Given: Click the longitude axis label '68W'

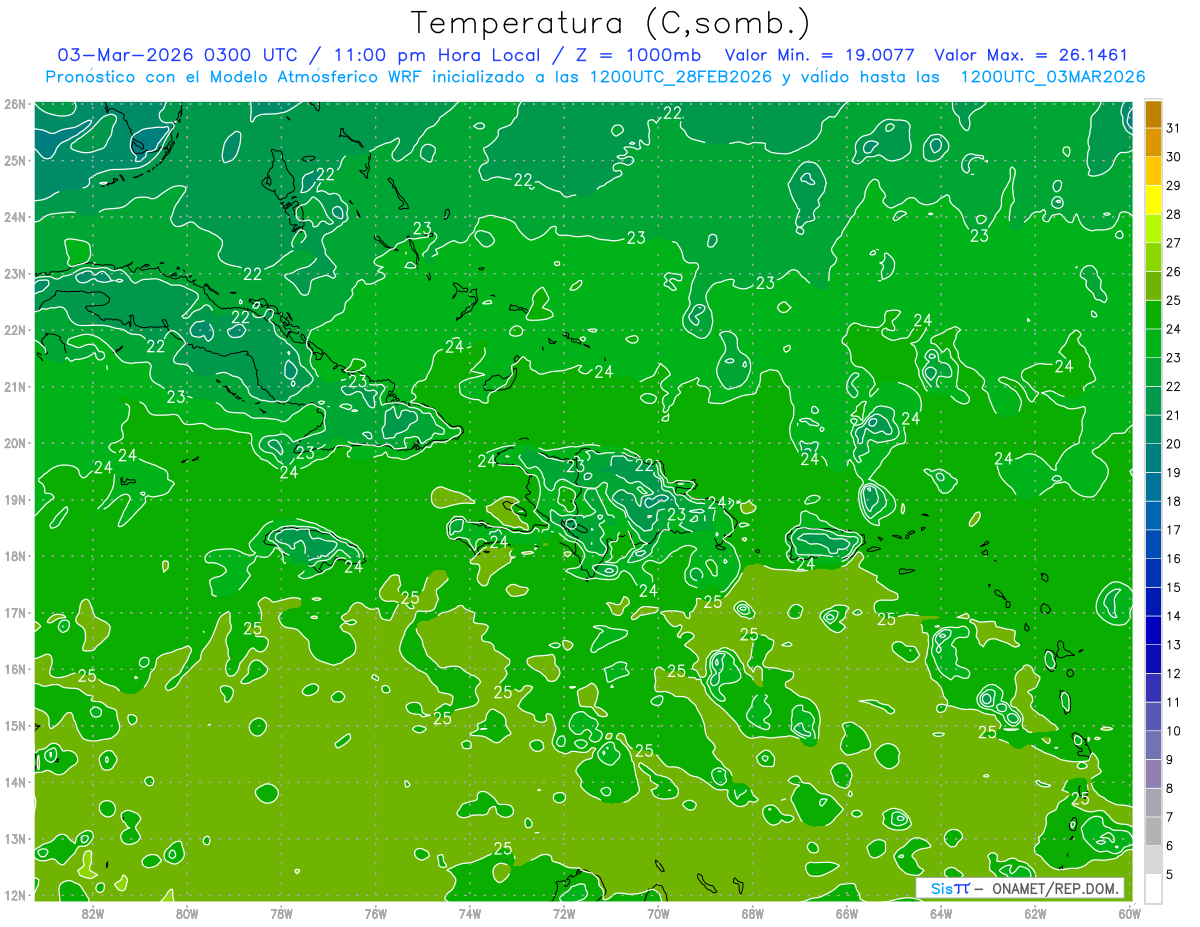Looking at the screenshot, I should [753, 912].
